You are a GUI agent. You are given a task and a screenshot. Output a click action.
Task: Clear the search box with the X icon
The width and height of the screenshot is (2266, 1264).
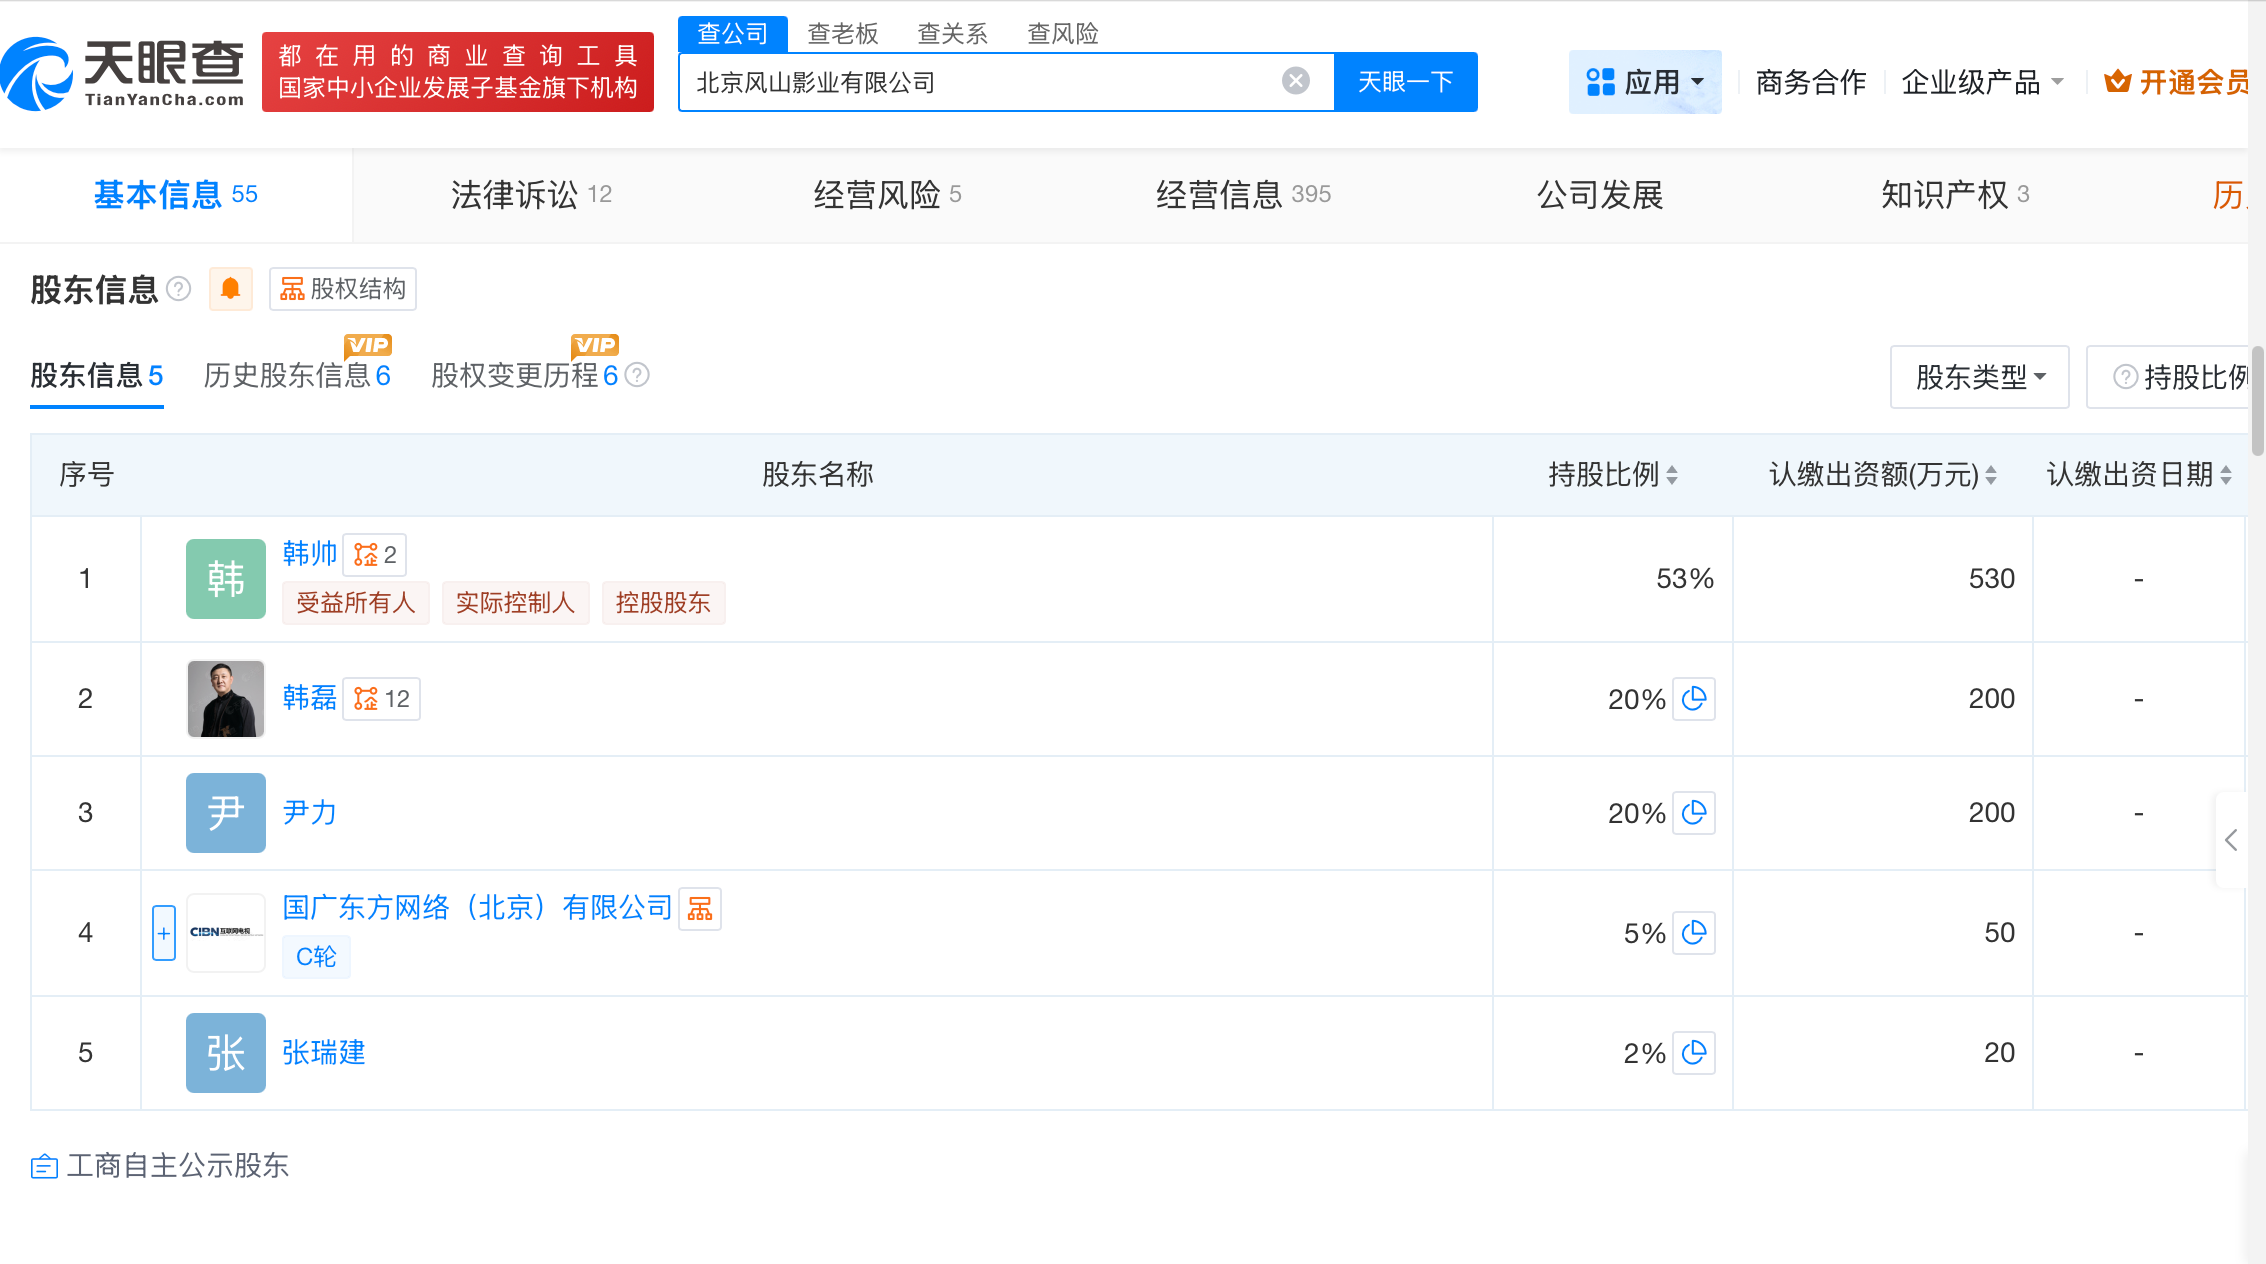[x=1295, y=81]
